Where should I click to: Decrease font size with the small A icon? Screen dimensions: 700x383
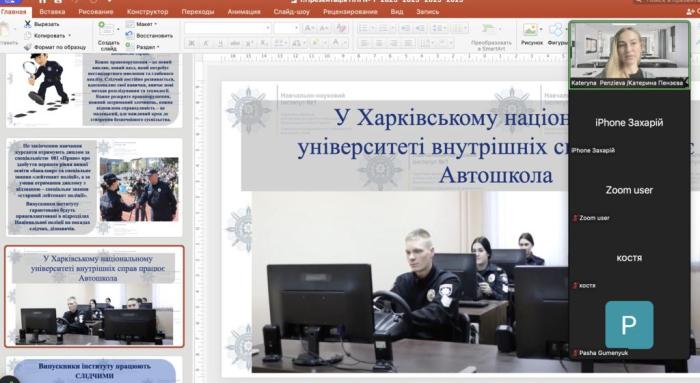pos(324,29)
